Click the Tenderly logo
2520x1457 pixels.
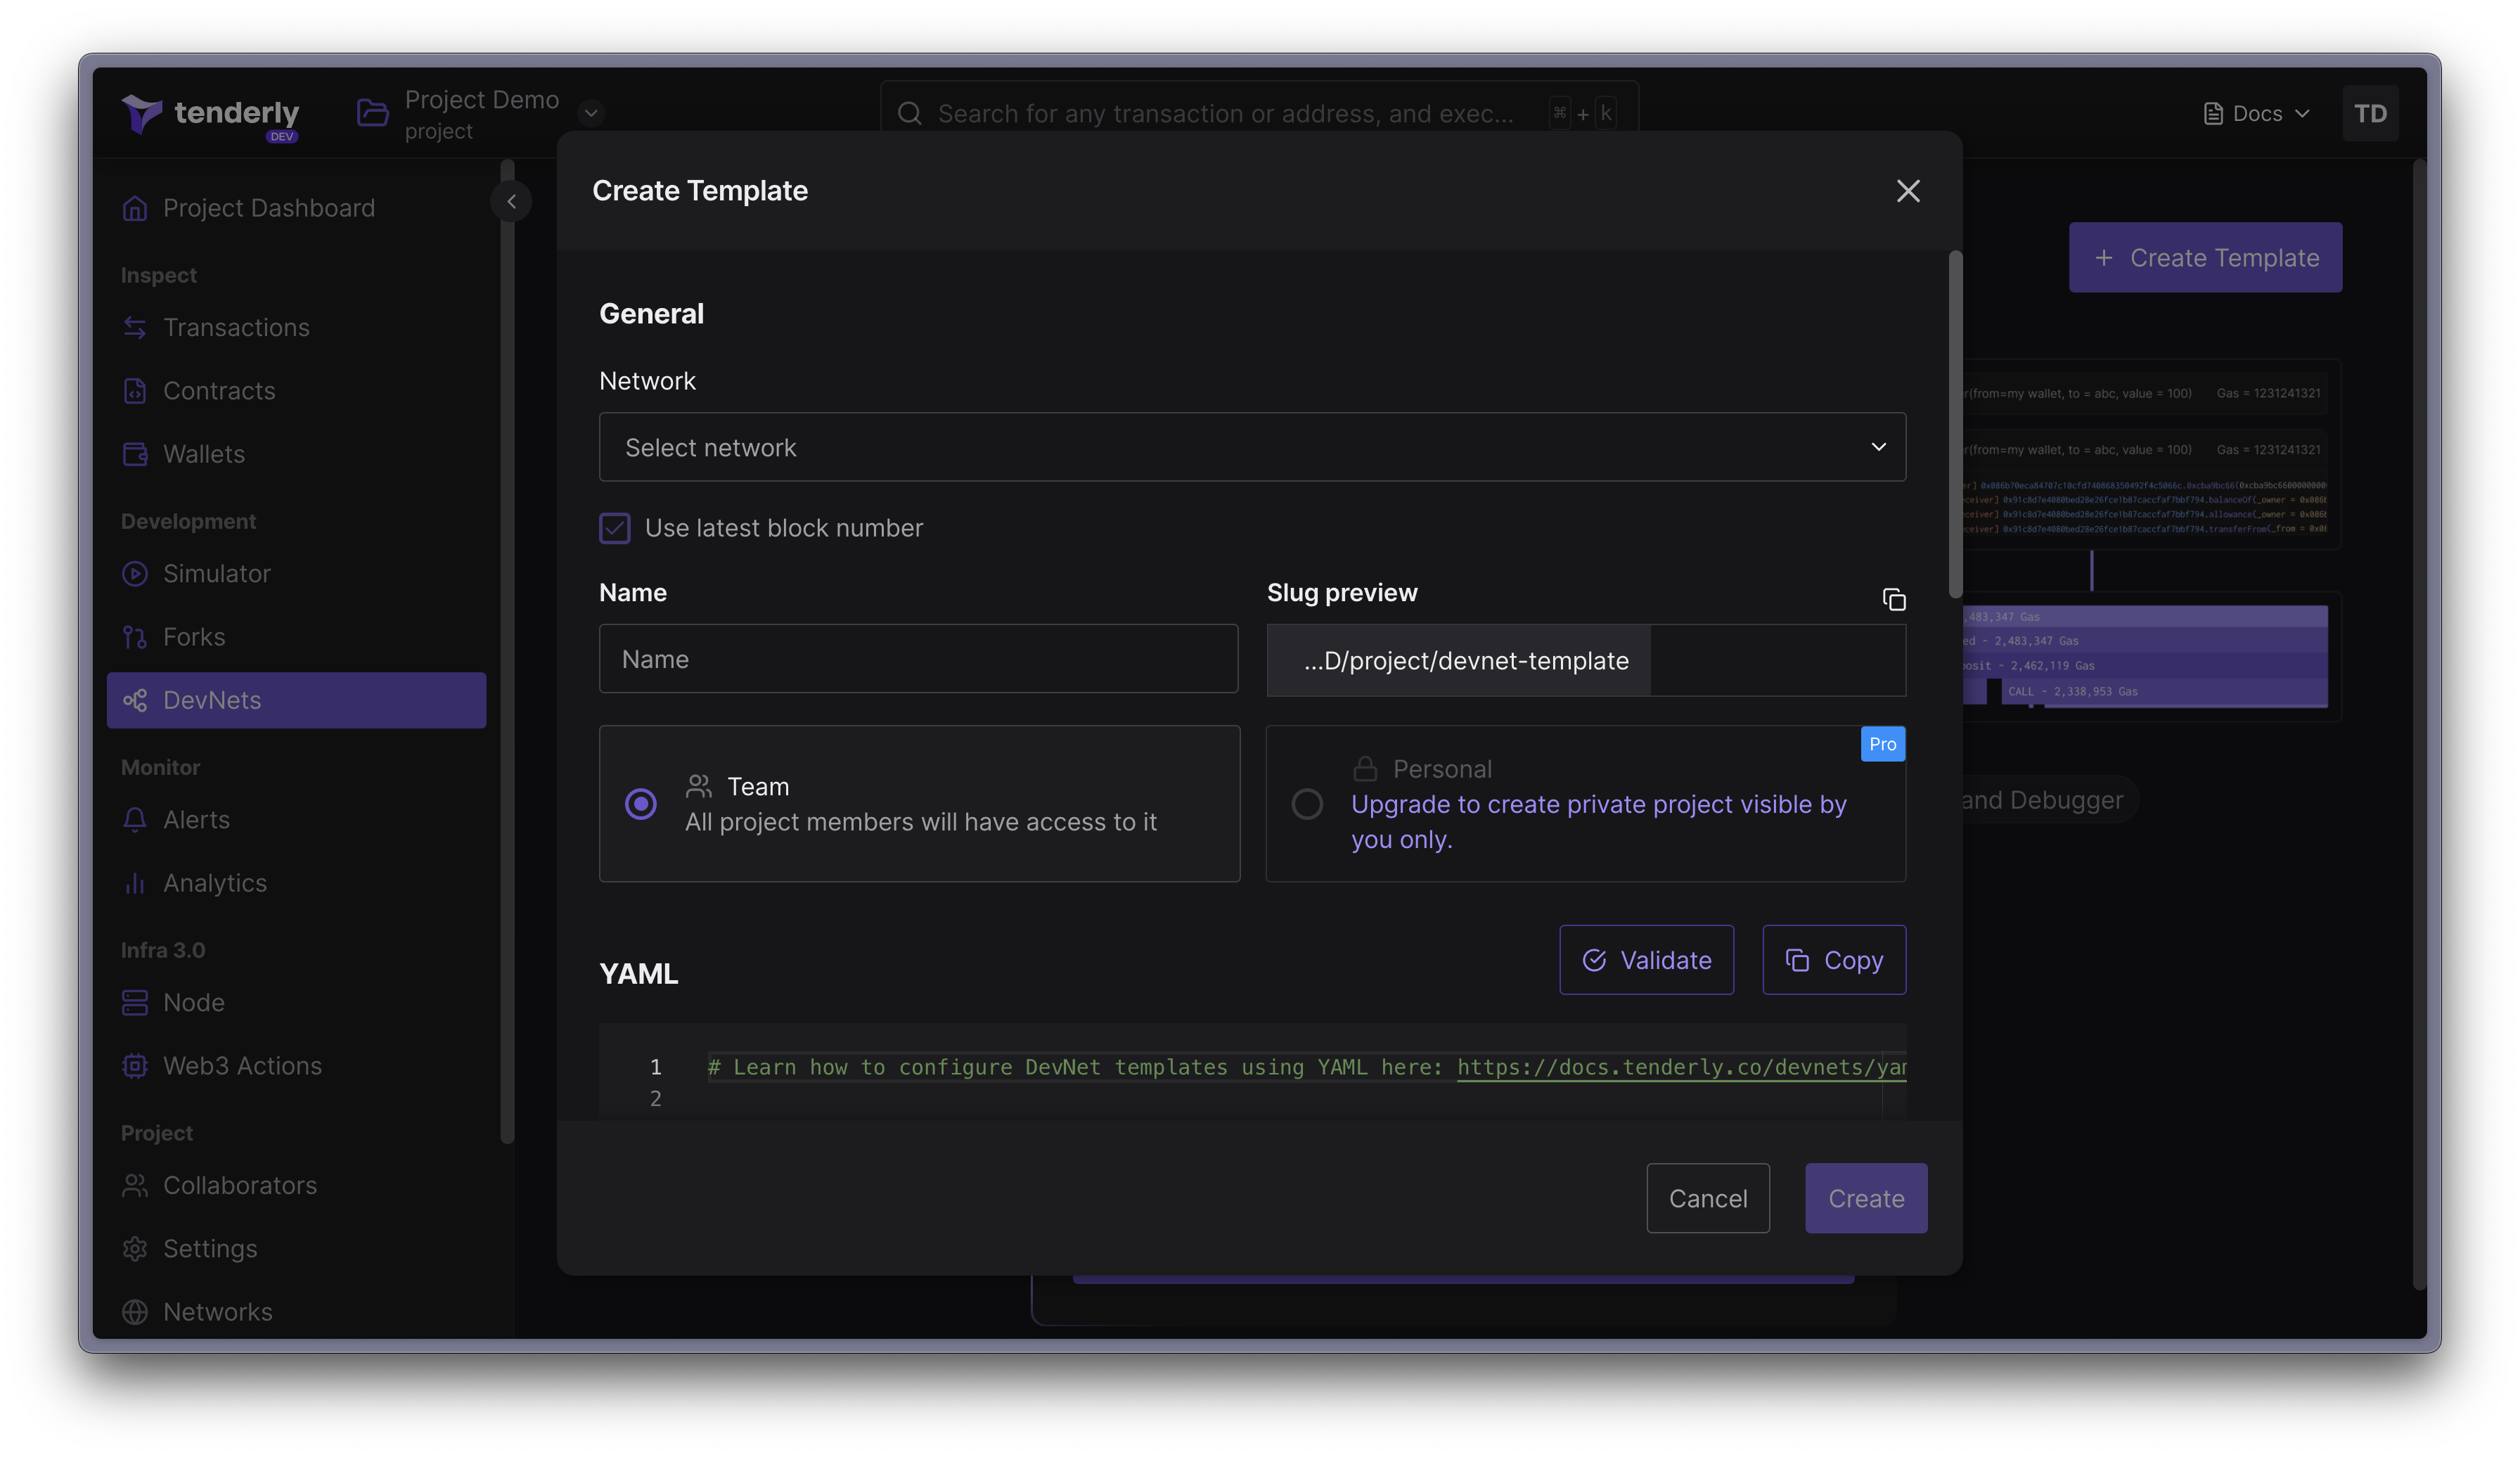[x=211, y=115]
